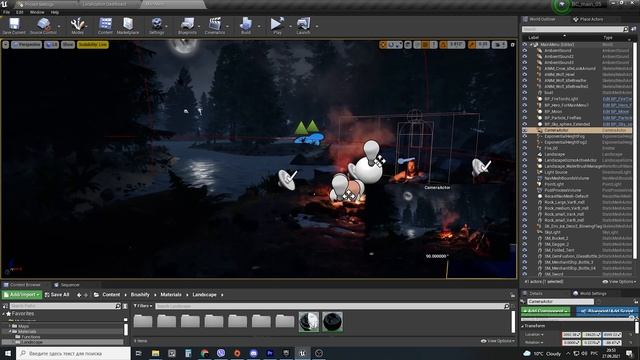640x360 pixels.
Task: Open the Location type dropdown in Transform
Action: coord(534,335)
